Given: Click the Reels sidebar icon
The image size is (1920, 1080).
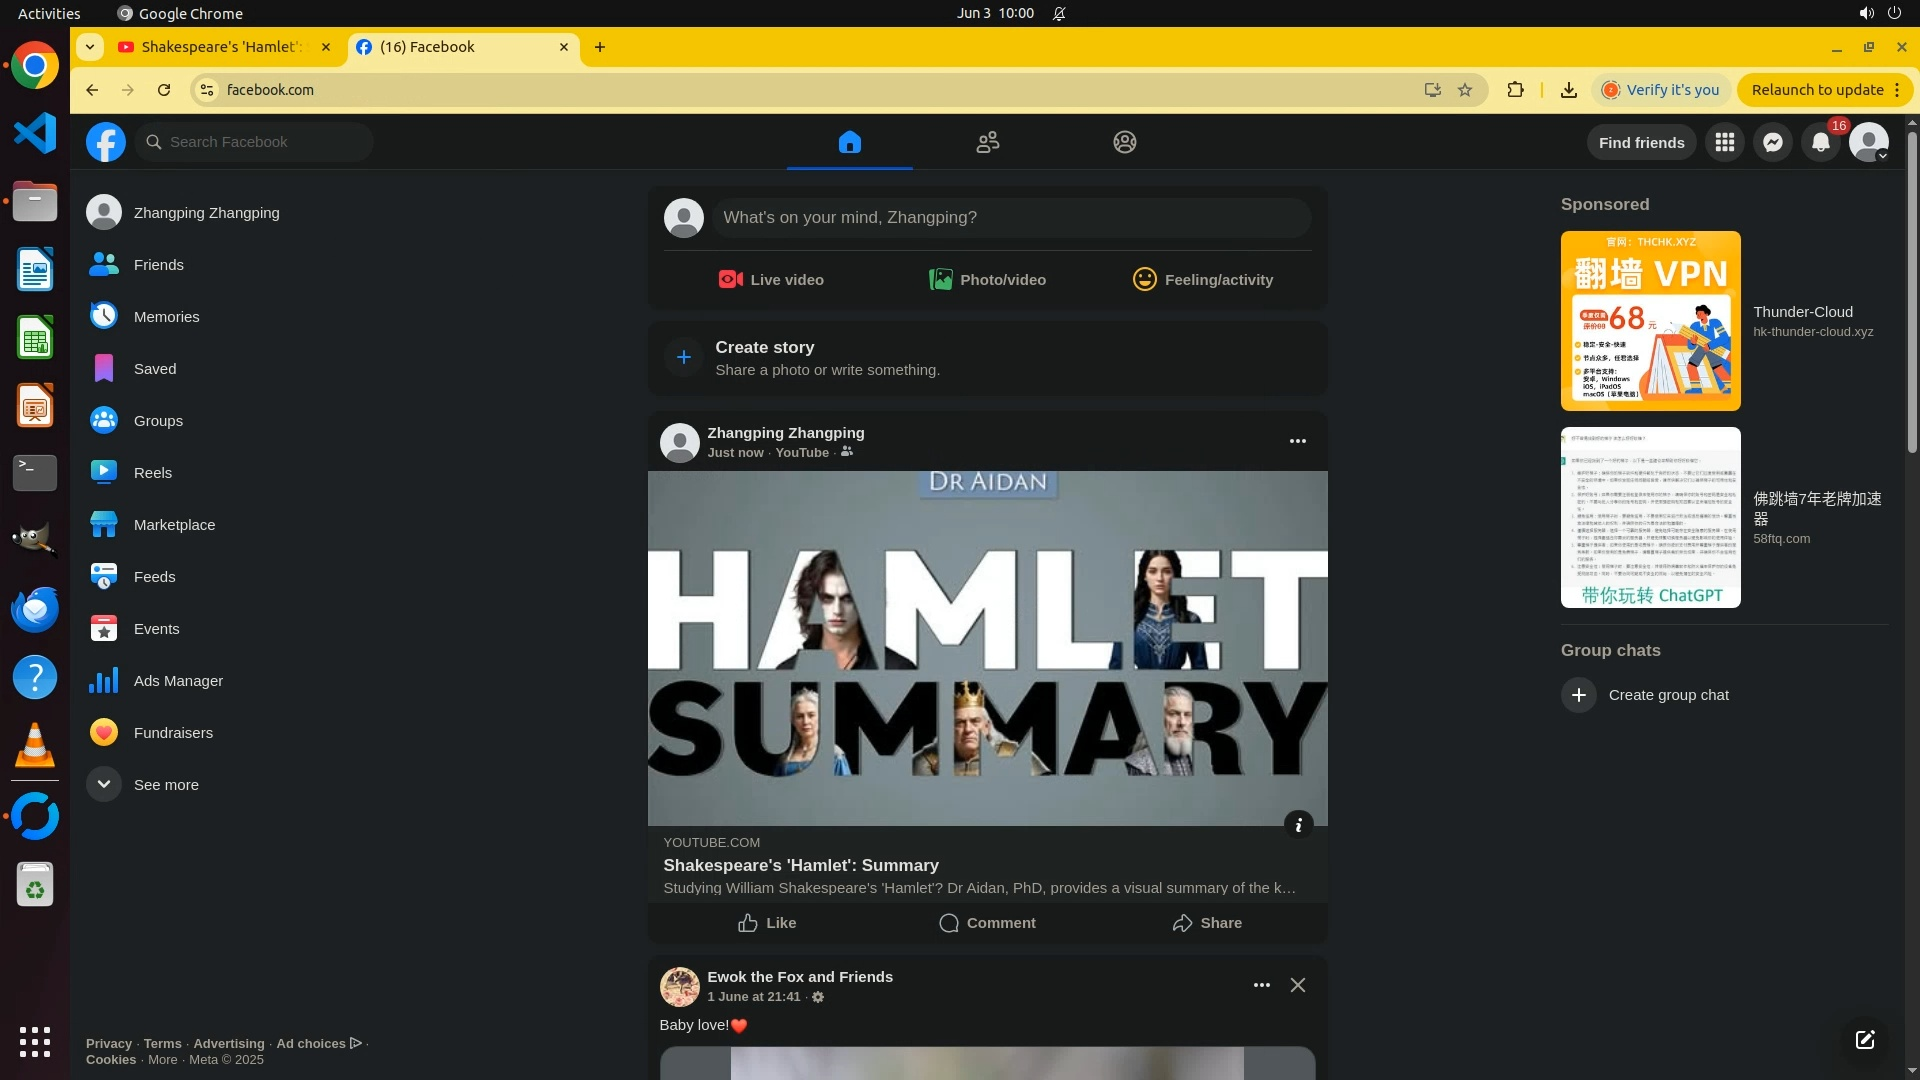Looking at the screenshot, I should [x=104, y=473].
